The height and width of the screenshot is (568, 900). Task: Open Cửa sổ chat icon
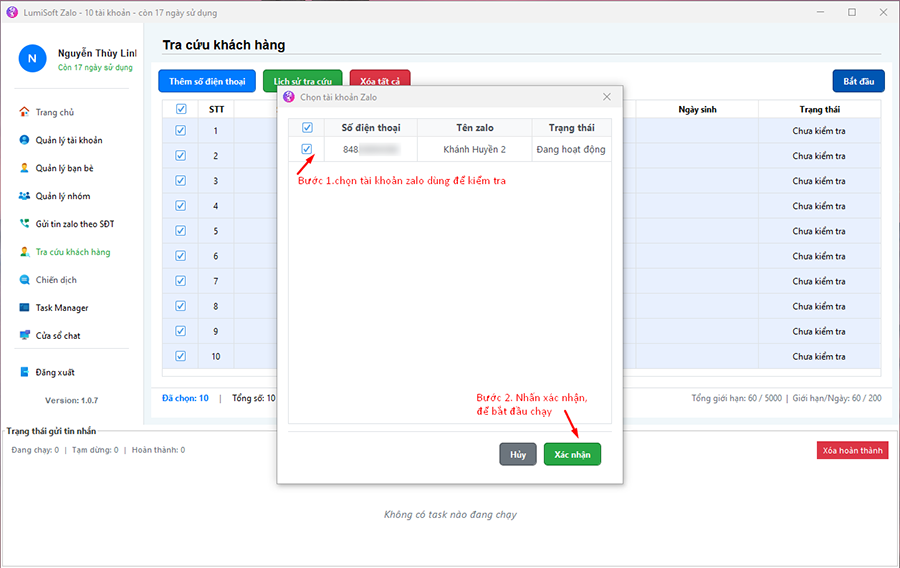24,336
